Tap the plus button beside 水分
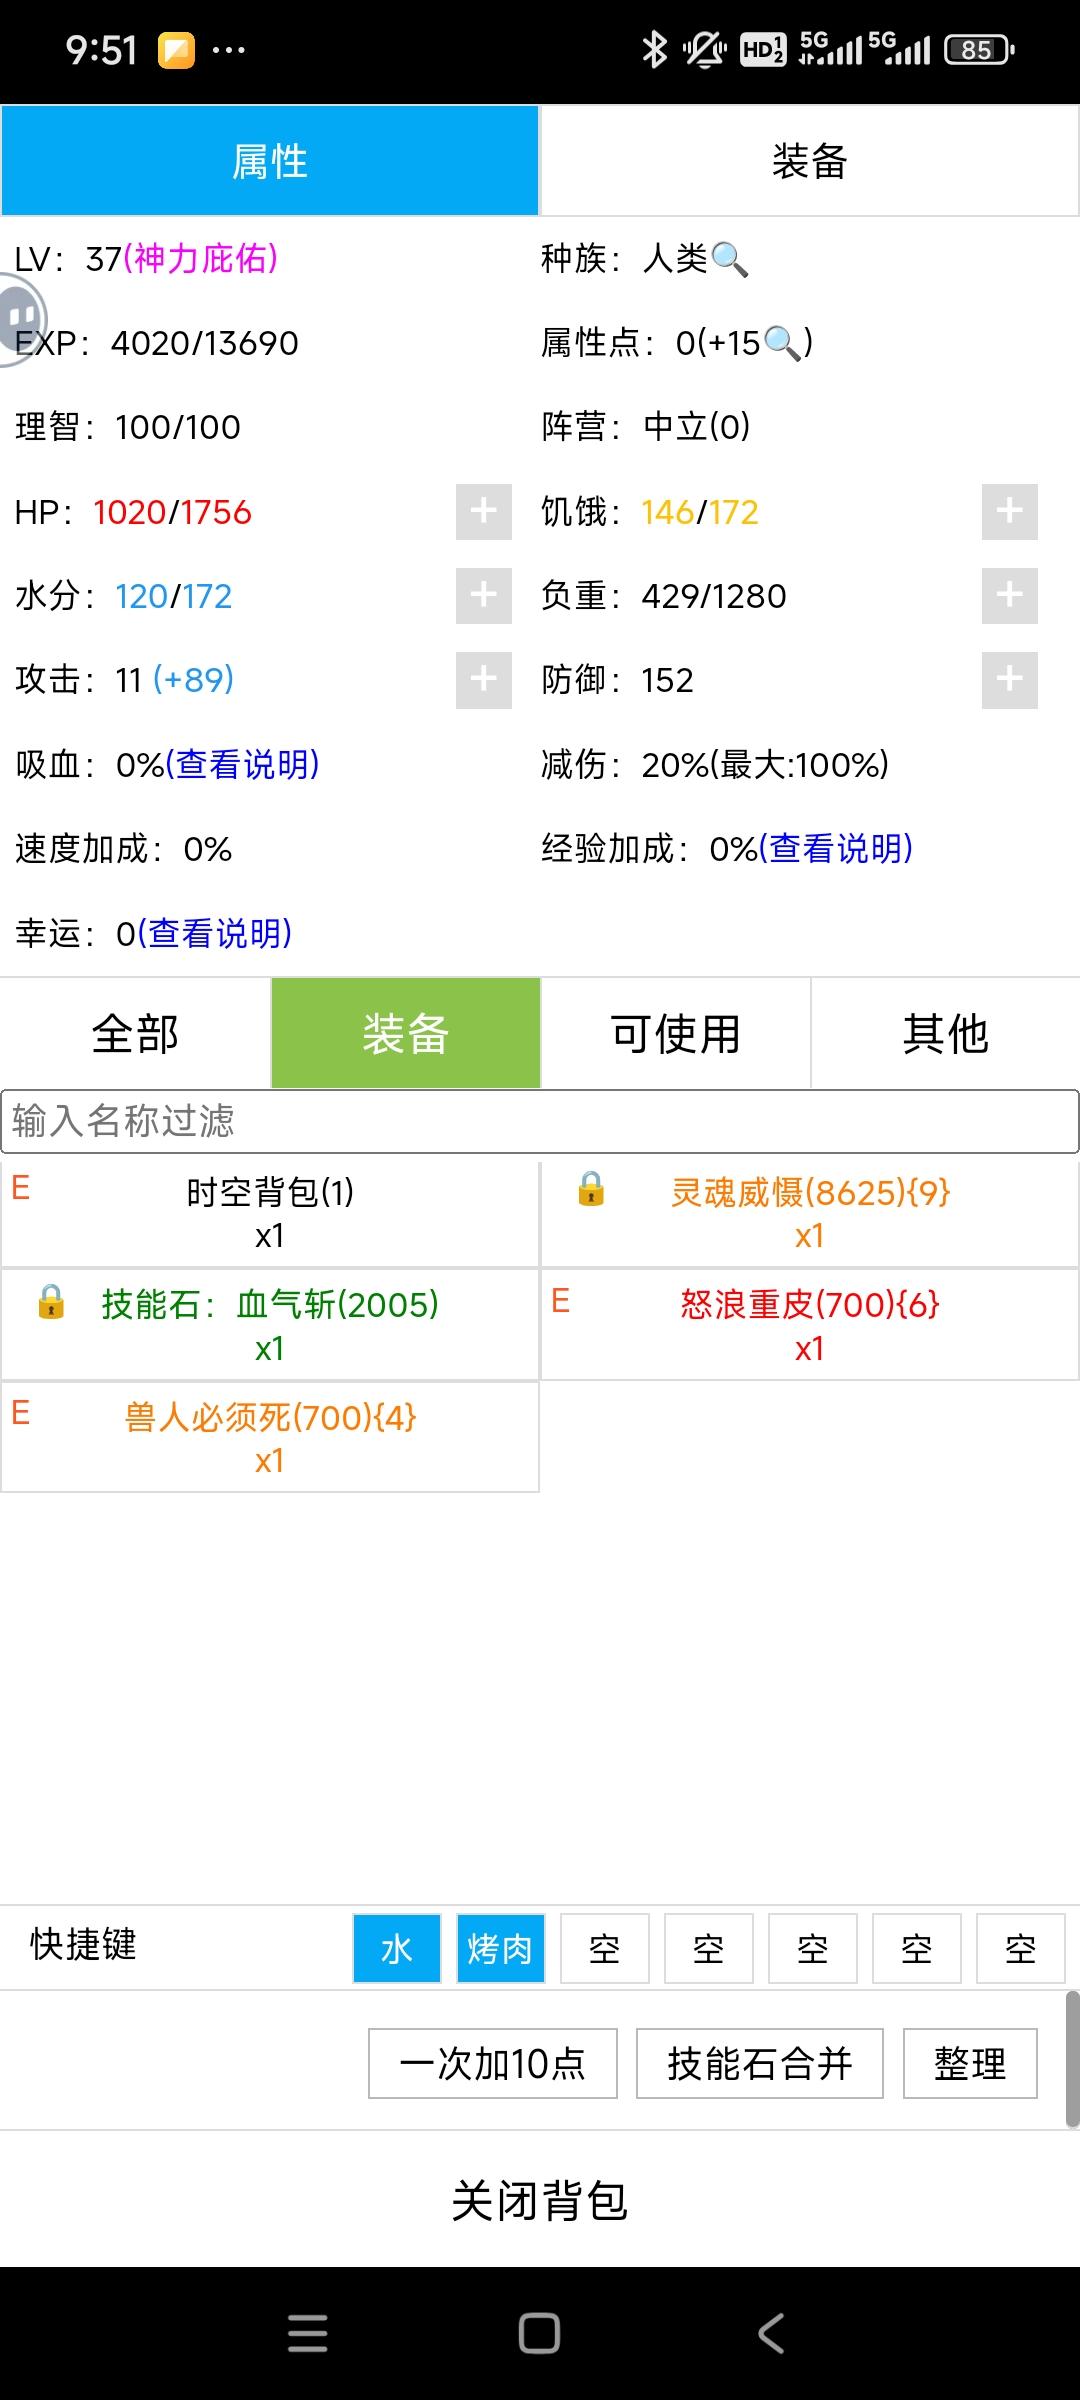Screen dimensions: 1080x2400 (x=484, y=596)
